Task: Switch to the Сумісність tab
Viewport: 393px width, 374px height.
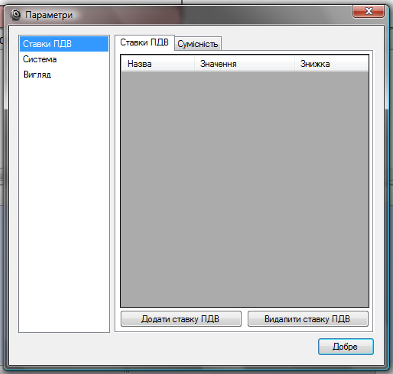Action: (198, 44)
